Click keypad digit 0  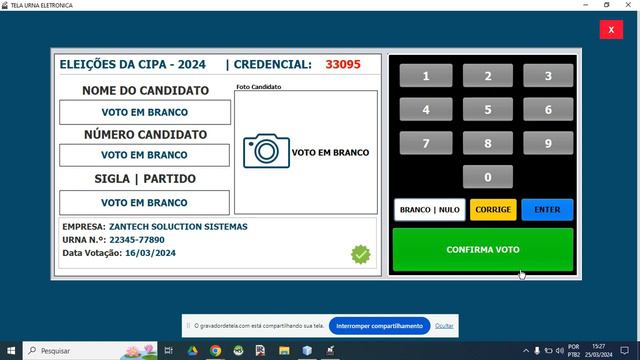(x=488, y=177)
